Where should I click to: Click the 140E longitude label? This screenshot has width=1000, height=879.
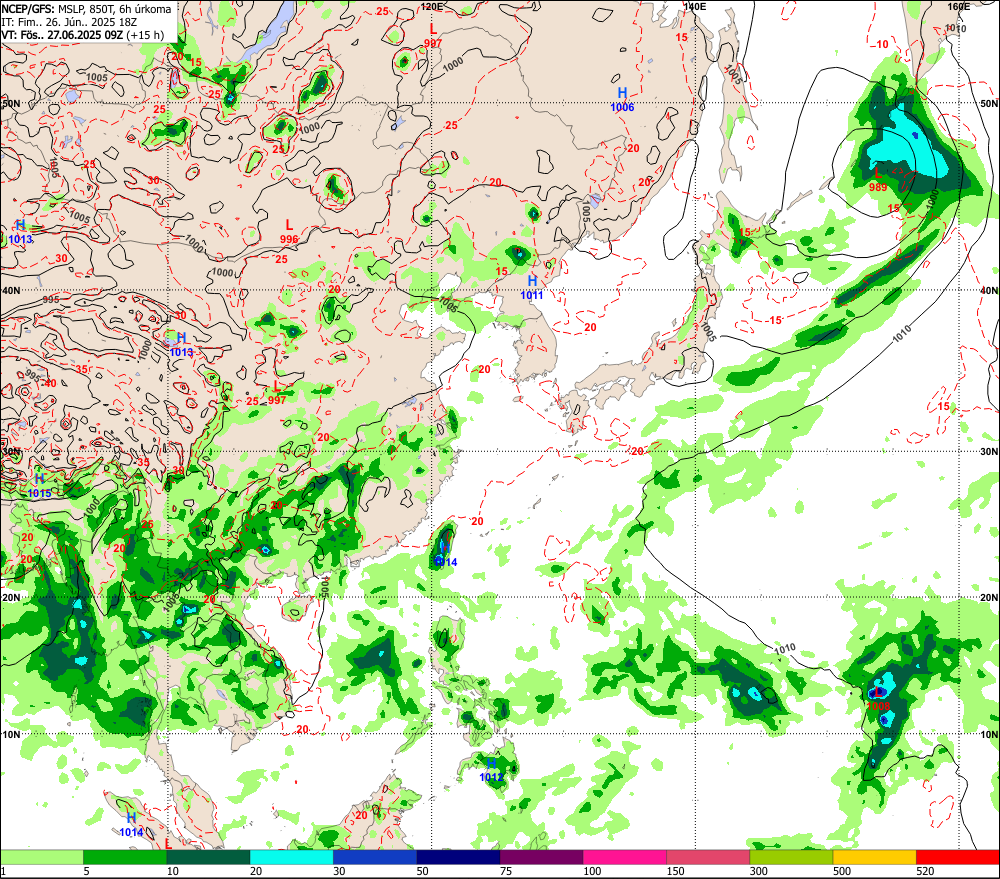click(x=694, y=6)
